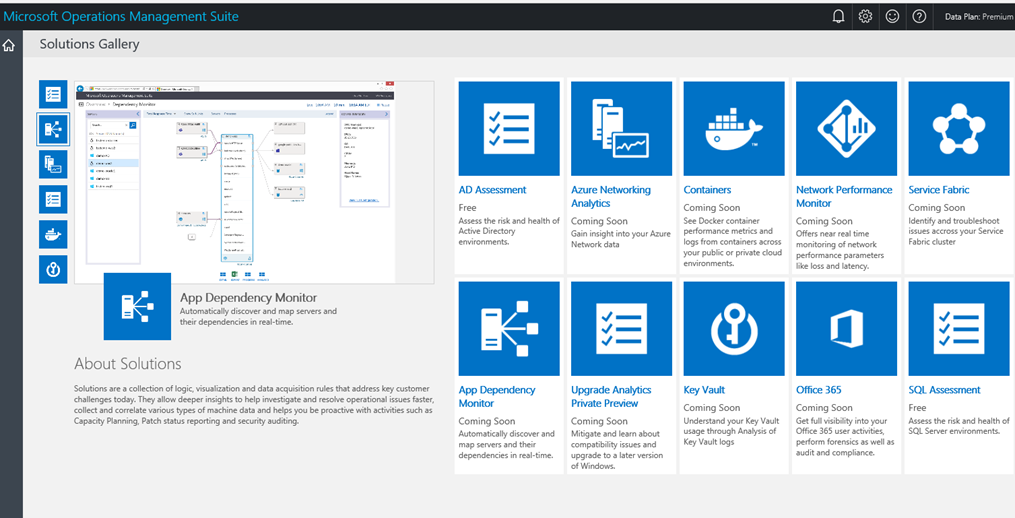
Task: Select first checklist icon in the carousel sidebar
Action: (53, 95)
